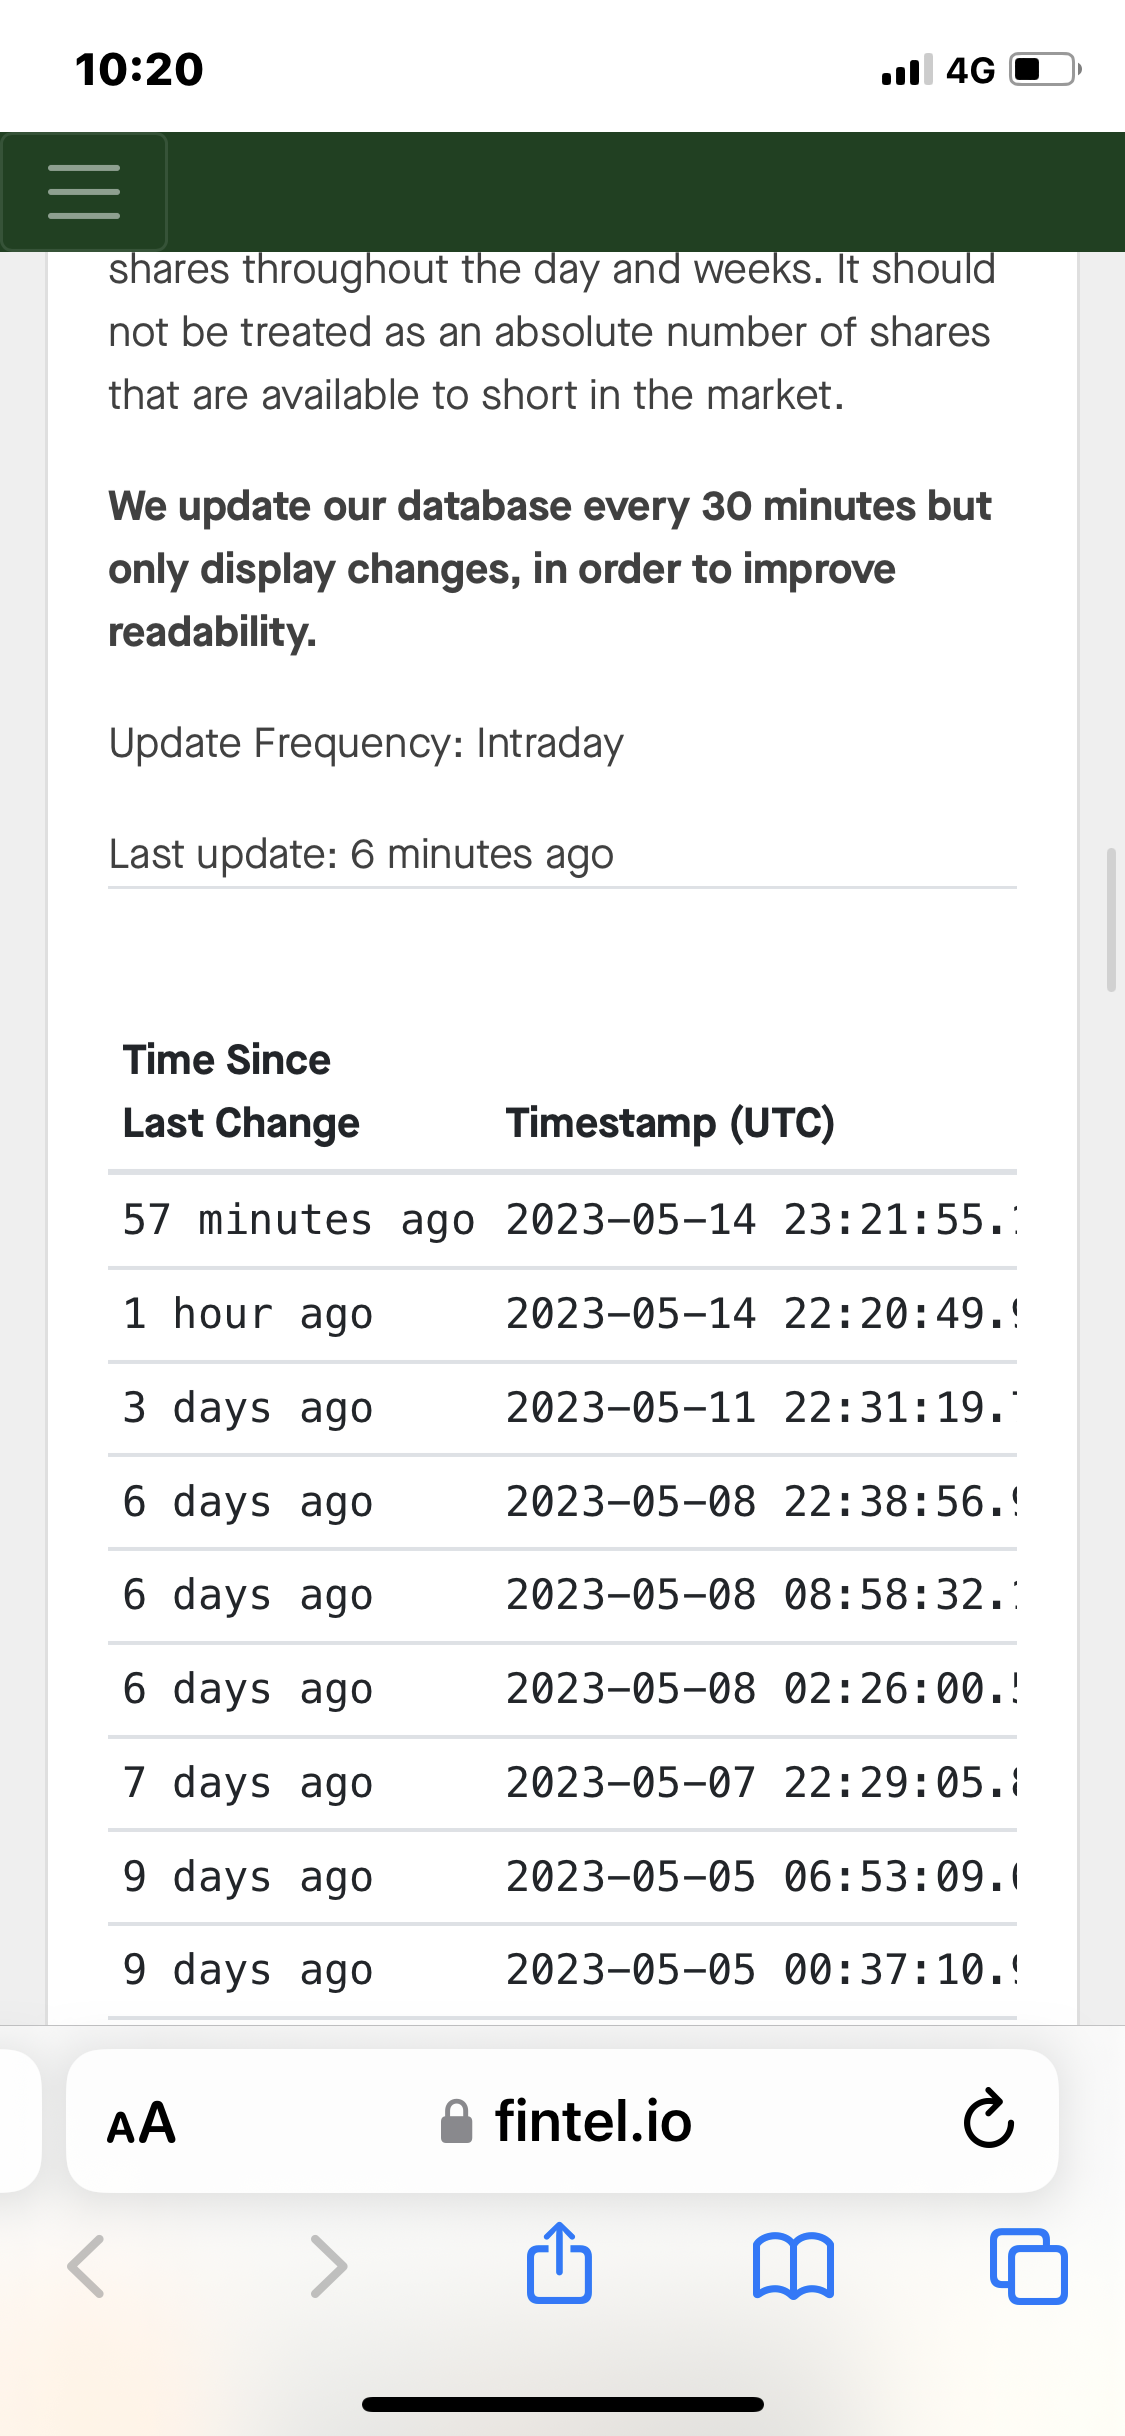Select the 1 hour ago row
This screenshot has width=1125, height=2436.
pos(248,1314)
